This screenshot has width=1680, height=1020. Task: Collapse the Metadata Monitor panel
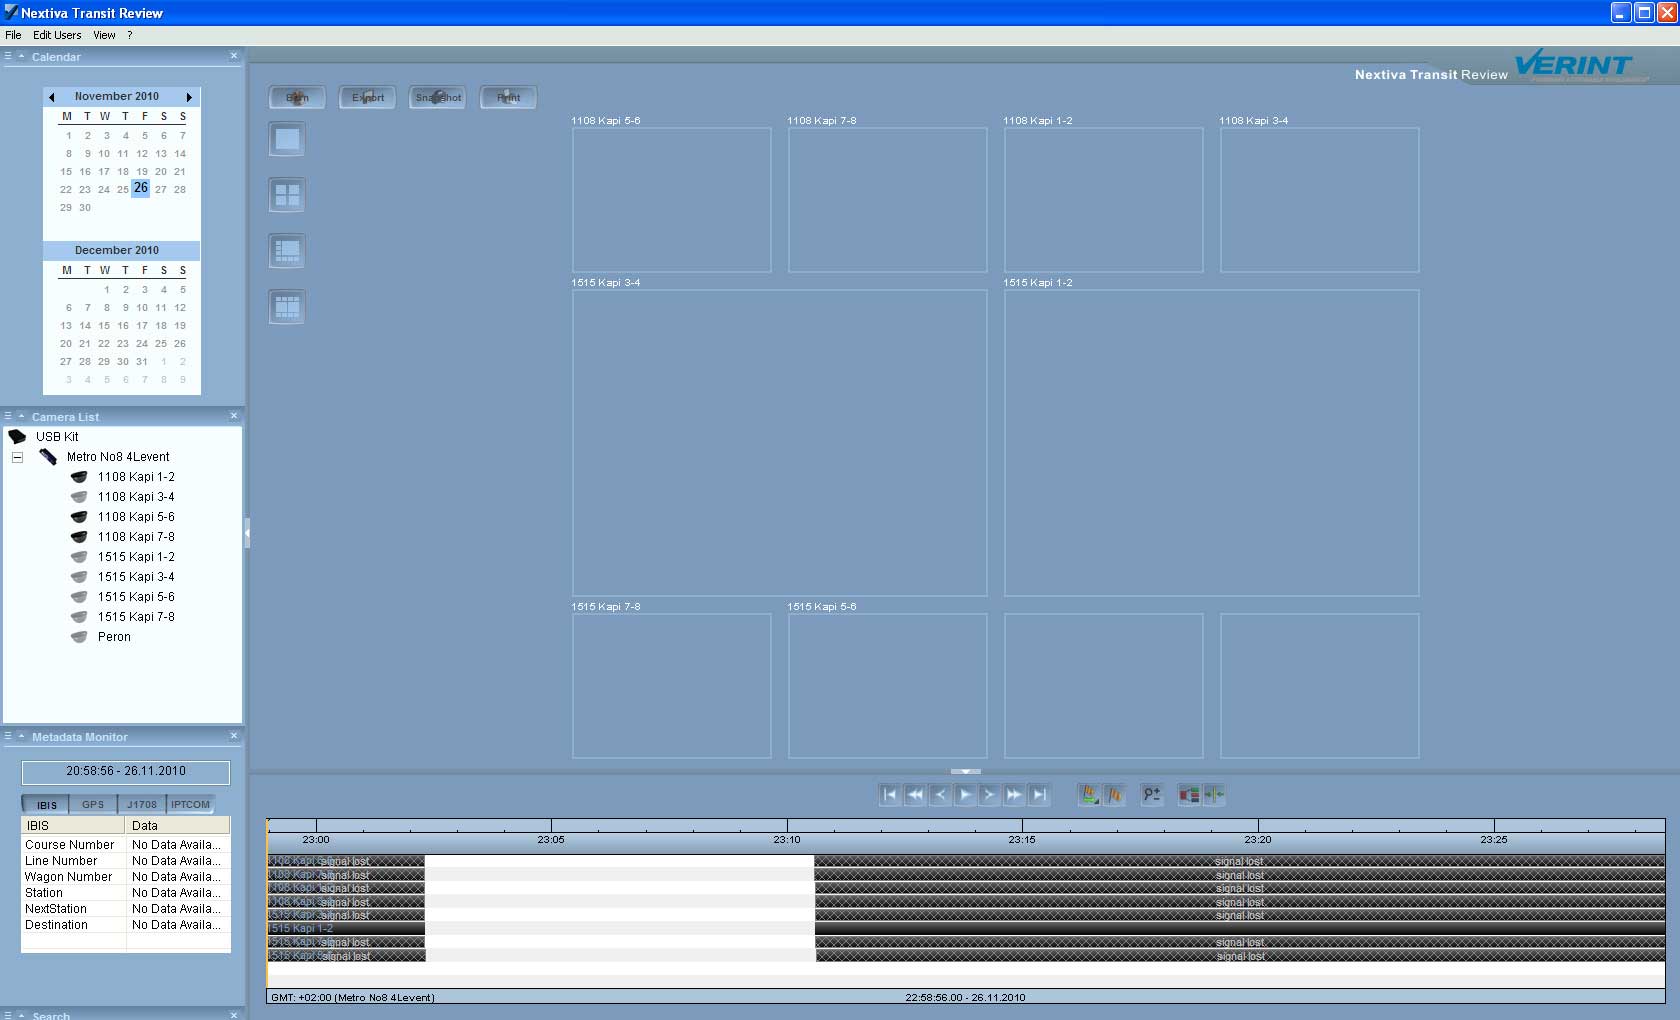[x=21, y=736]
